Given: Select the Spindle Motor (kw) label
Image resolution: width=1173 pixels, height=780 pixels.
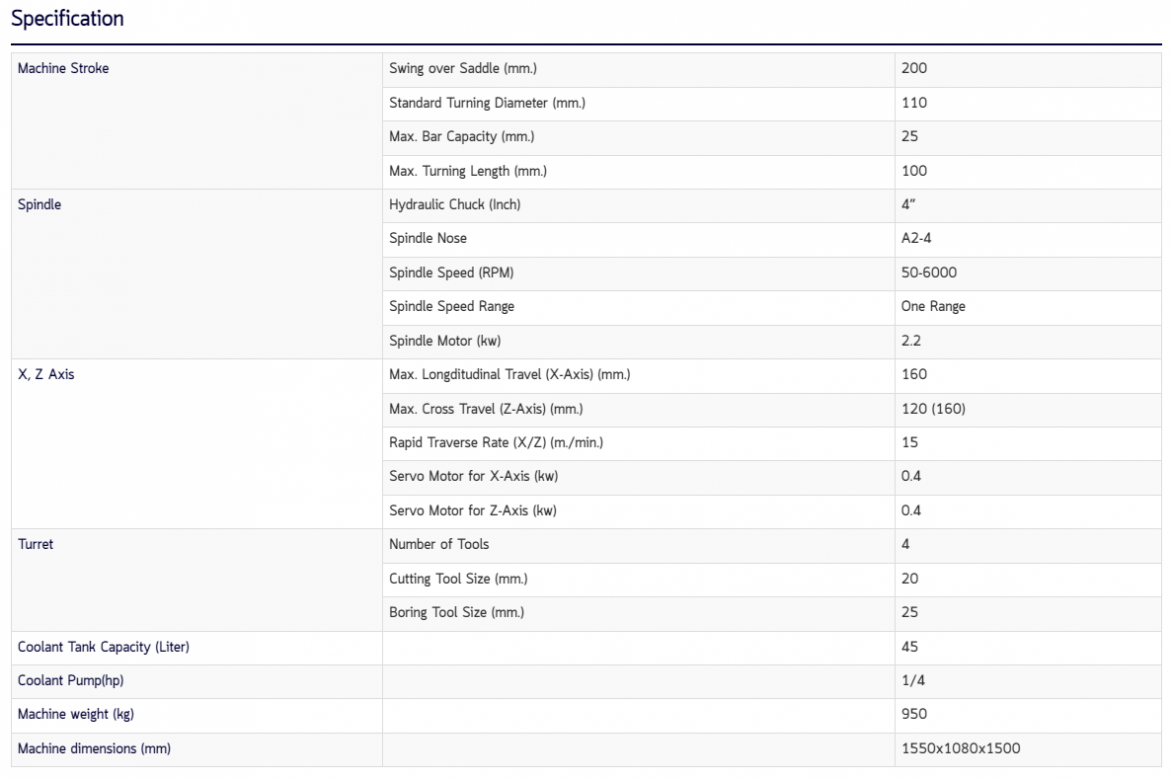Looking at the screenshot, I should coord(445,341).
